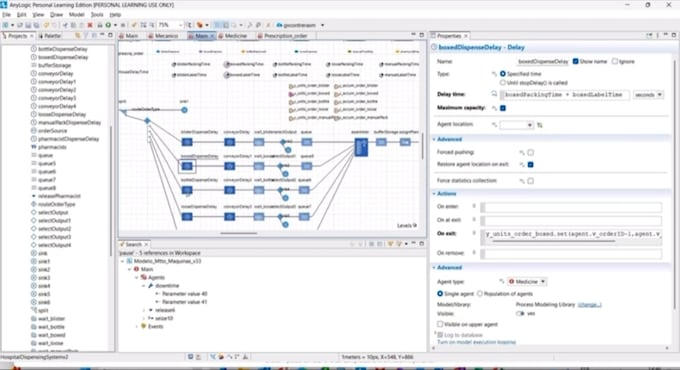The image size is (680, 370).
Task: Click the selectOutput4 item in Projects tree
Action: click(54, 245)
